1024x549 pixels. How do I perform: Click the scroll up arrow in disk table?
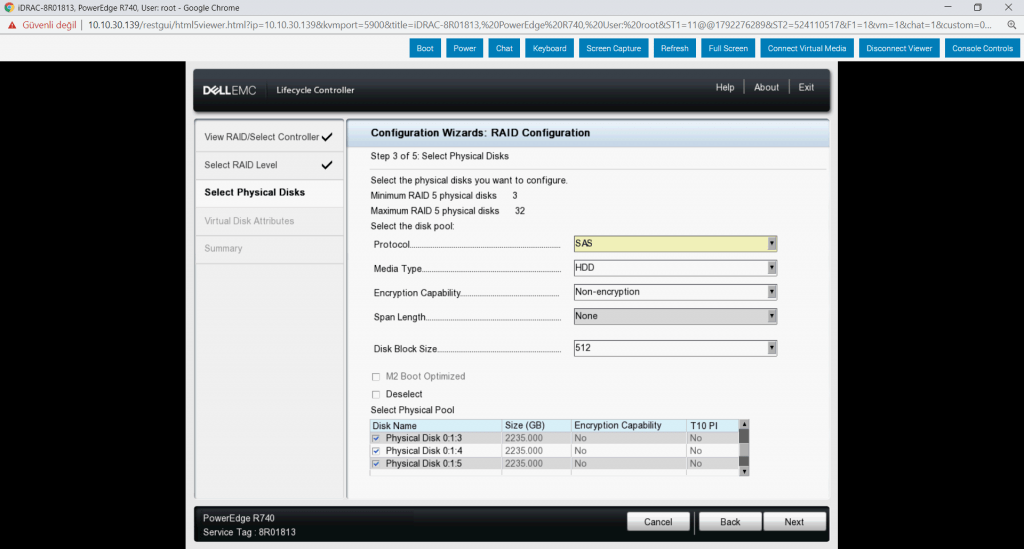coord(743,425)
